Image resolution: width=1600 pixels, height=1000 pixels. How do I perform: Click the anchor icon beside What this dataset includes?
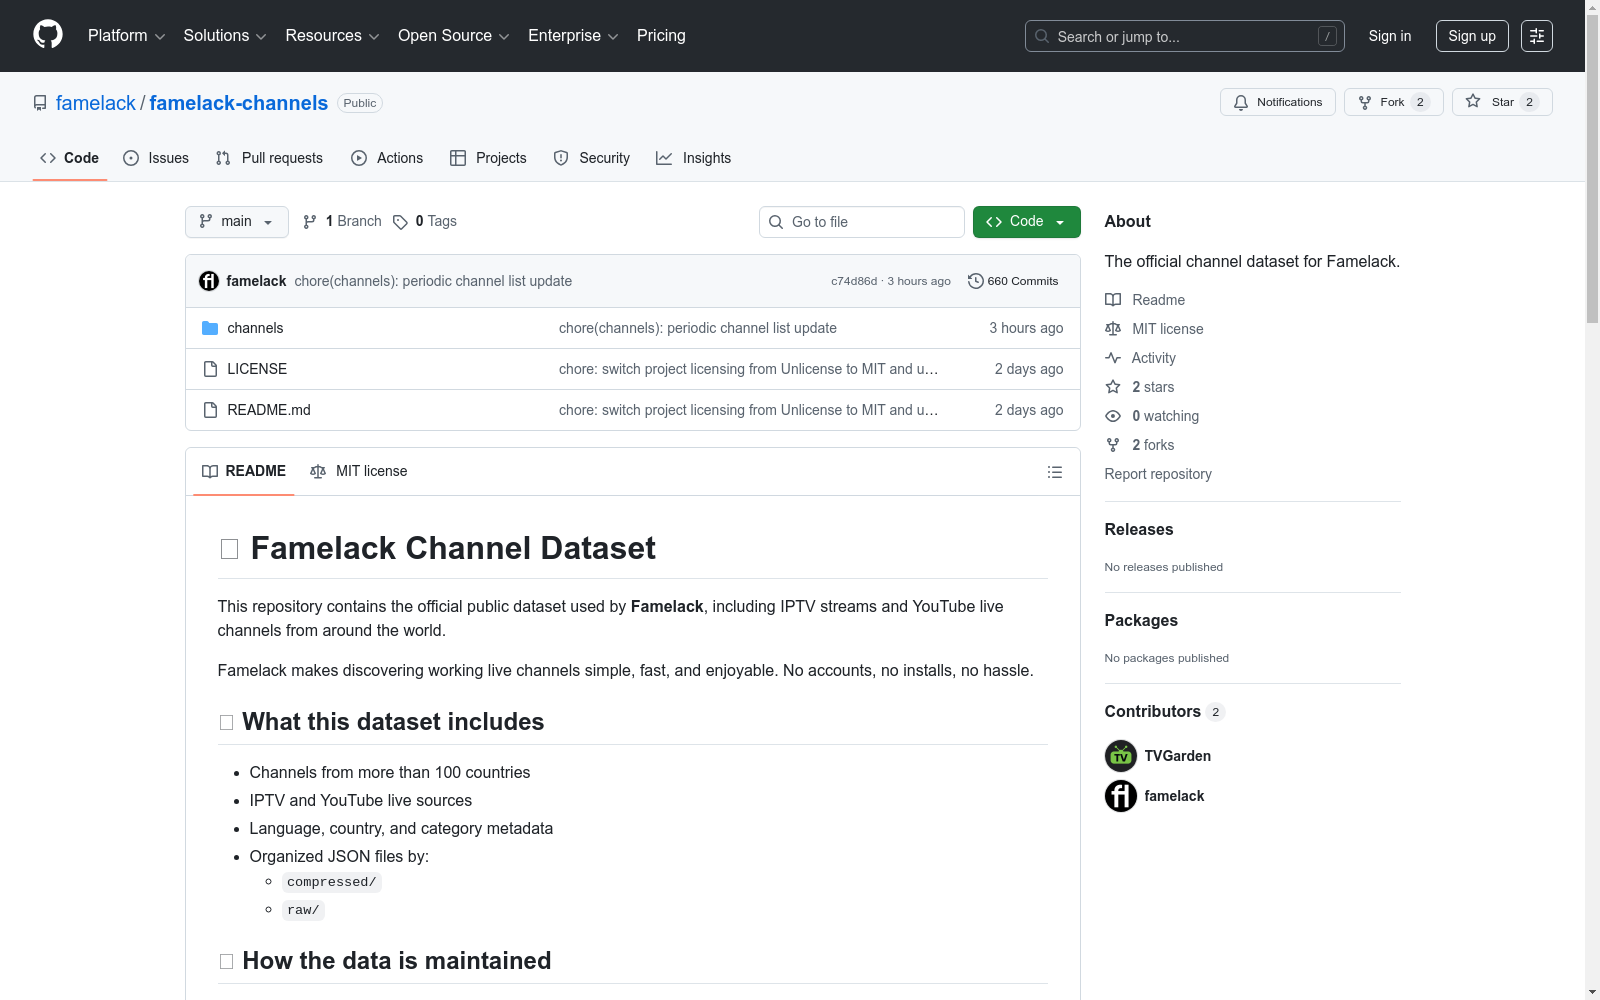[226, 723]
